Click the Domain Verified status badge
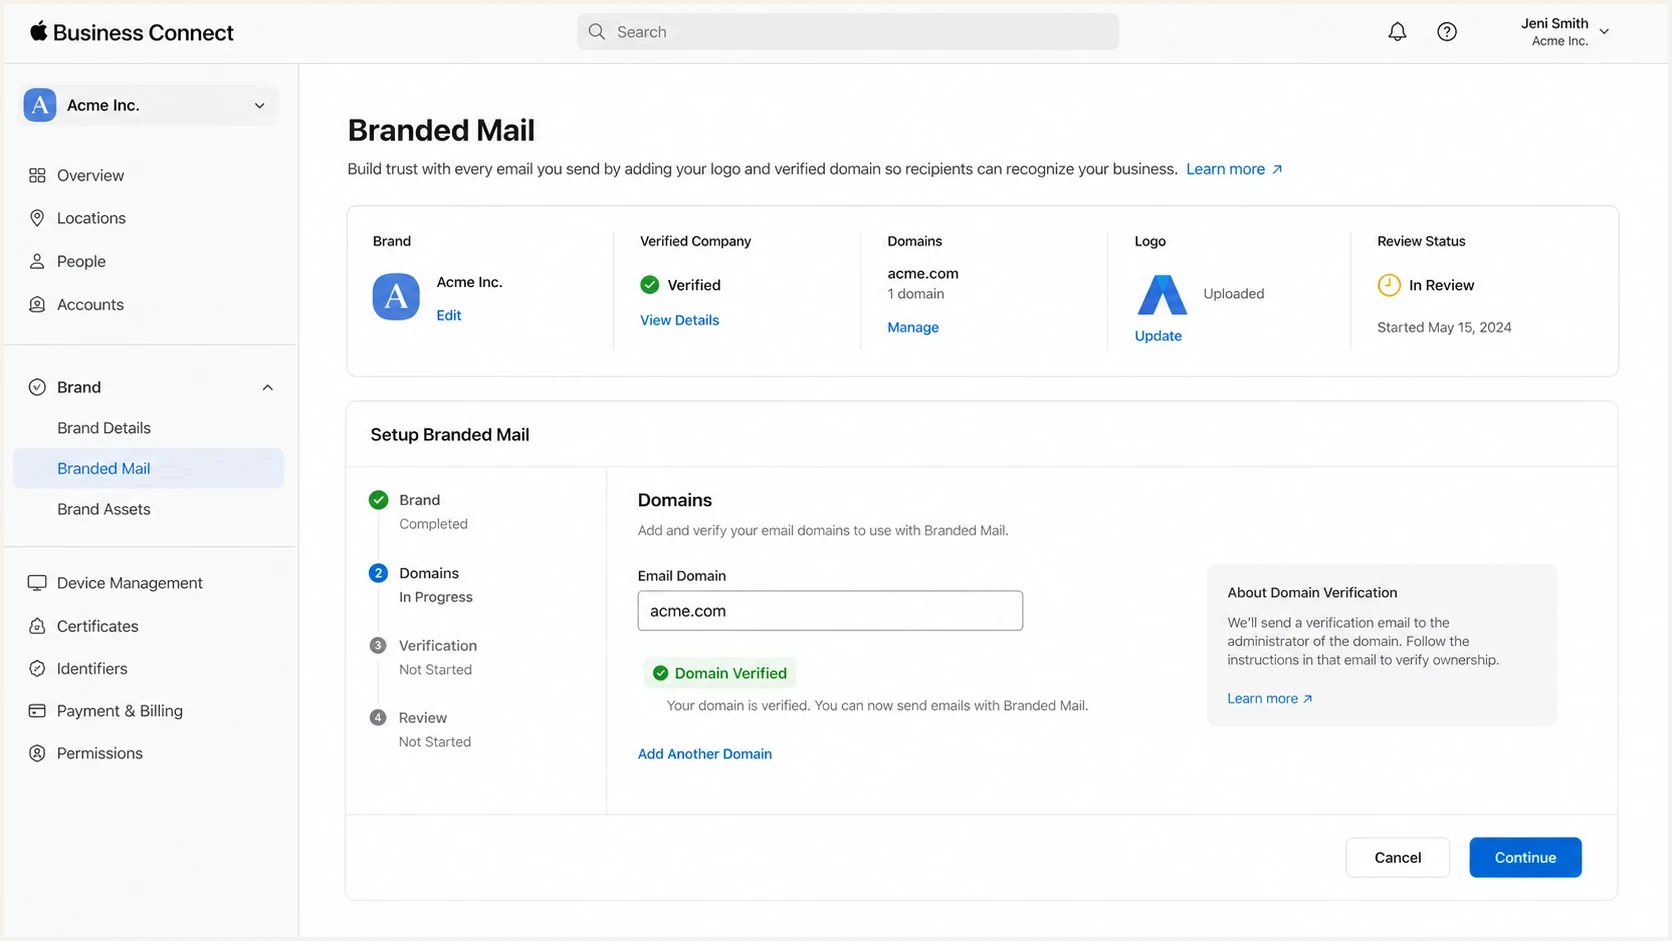 (720, 673)
